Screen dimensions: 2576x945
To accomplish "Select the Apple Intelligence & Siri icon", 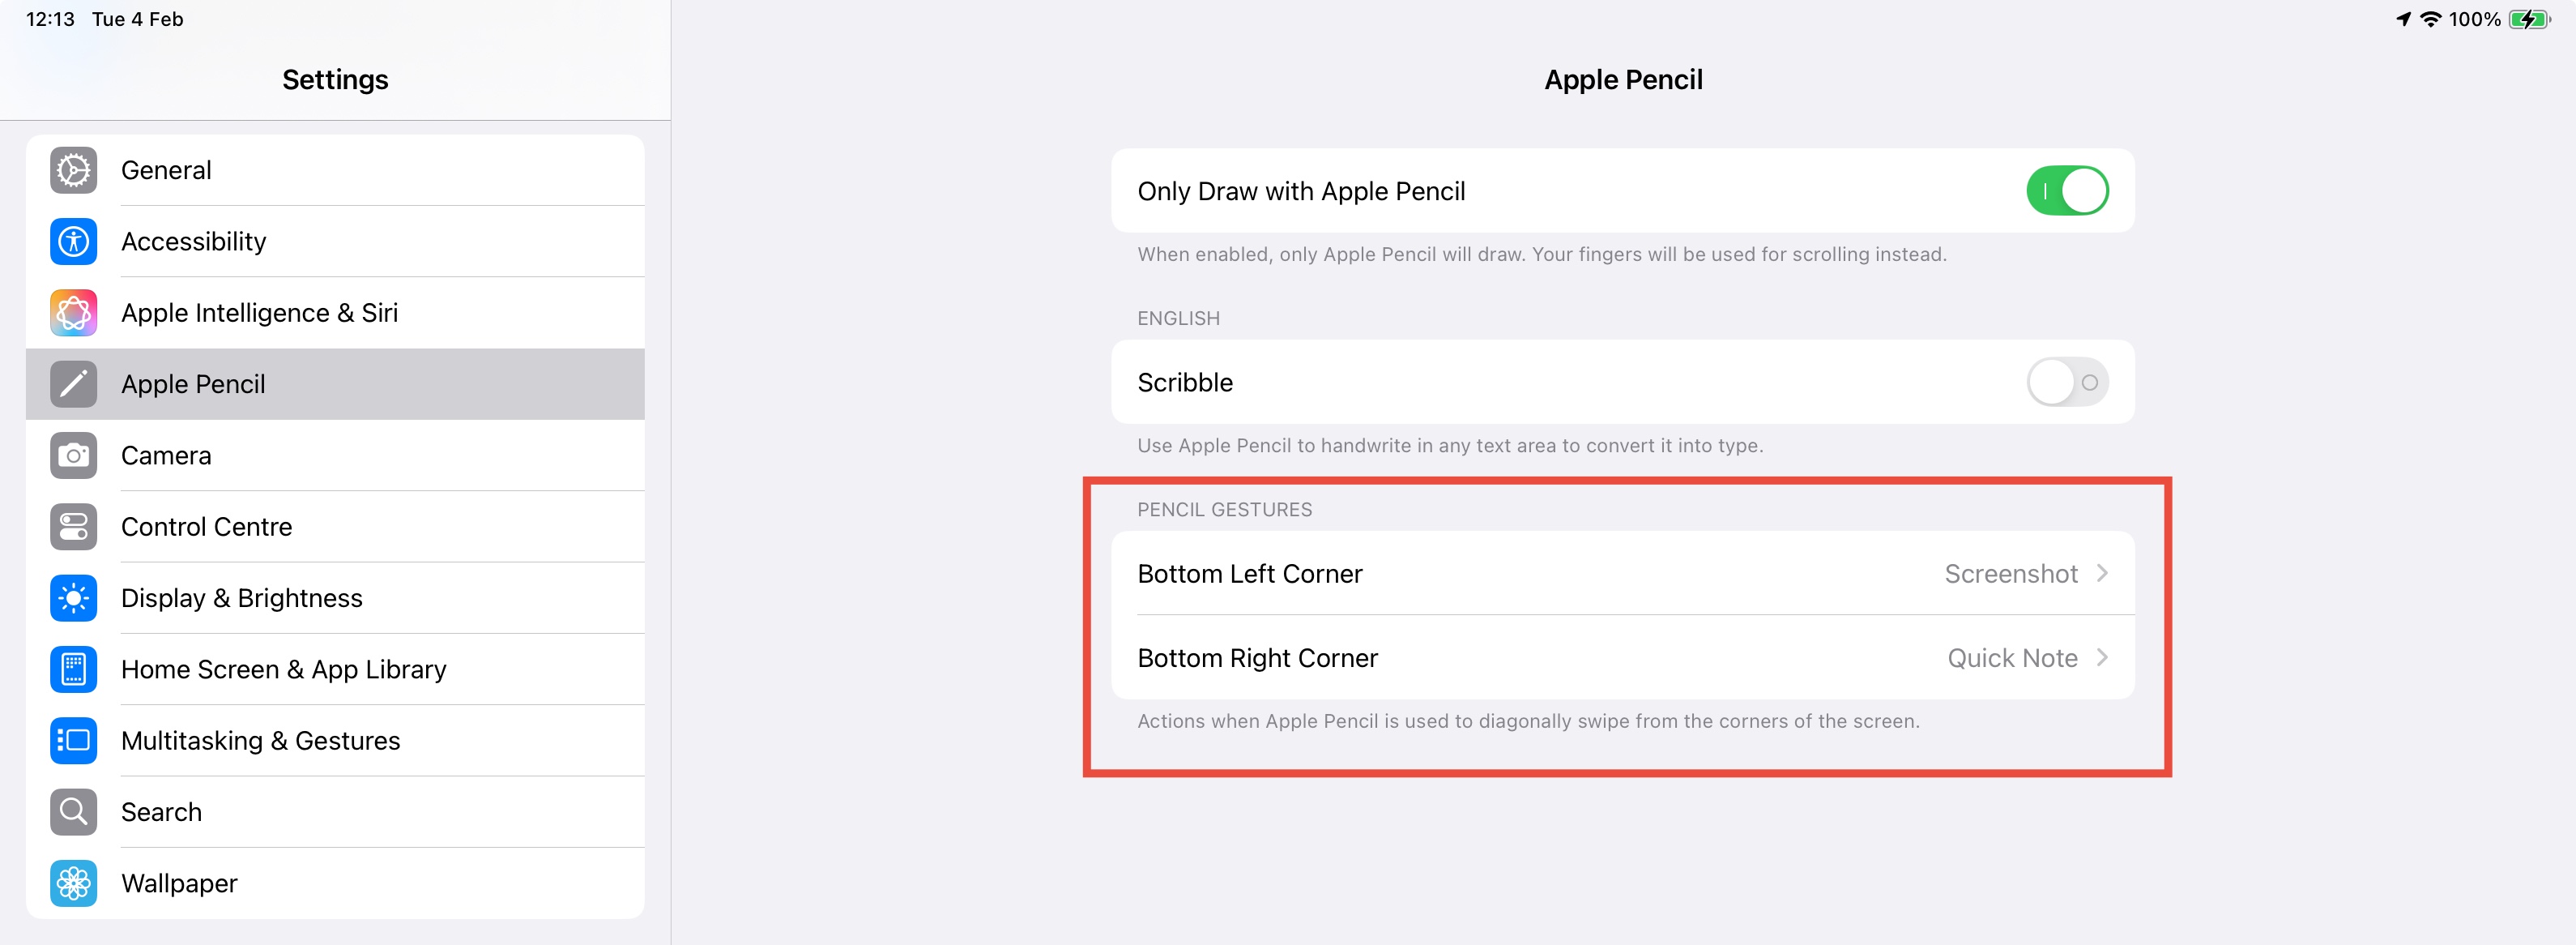I will click(72, 312).
